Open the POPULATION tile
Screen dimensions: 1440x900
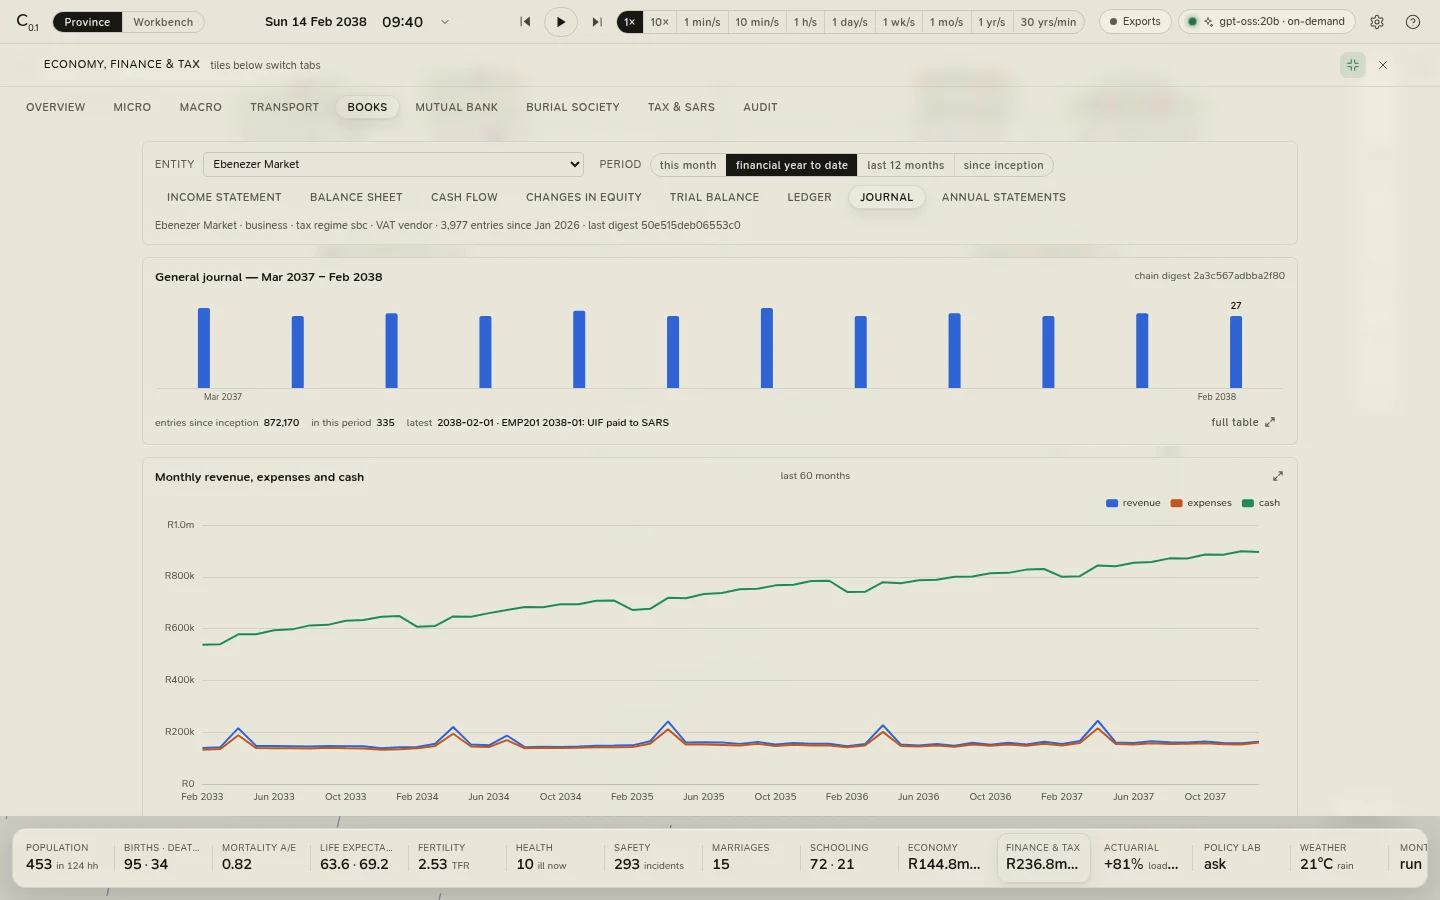(62, 857)
